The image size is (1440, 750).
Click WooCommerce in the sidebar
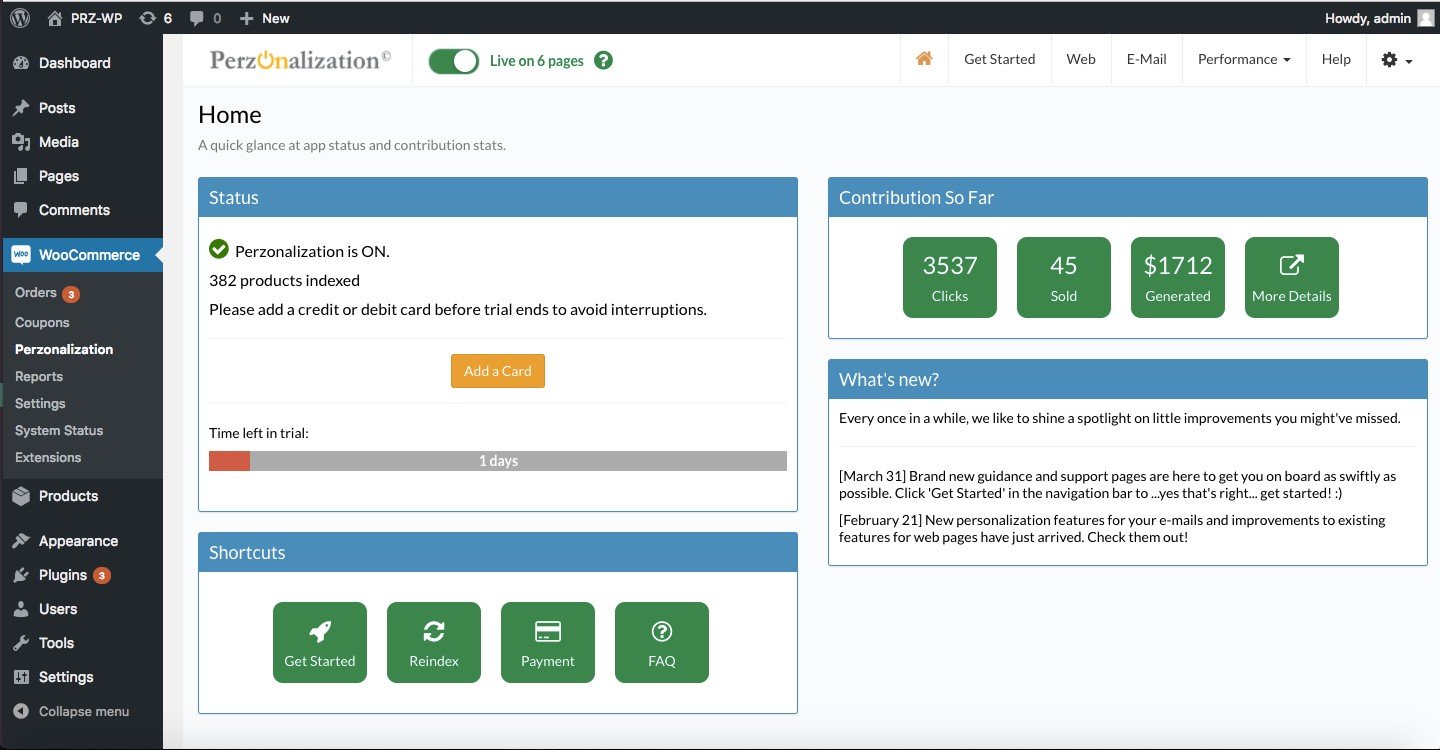coord(81,255)
